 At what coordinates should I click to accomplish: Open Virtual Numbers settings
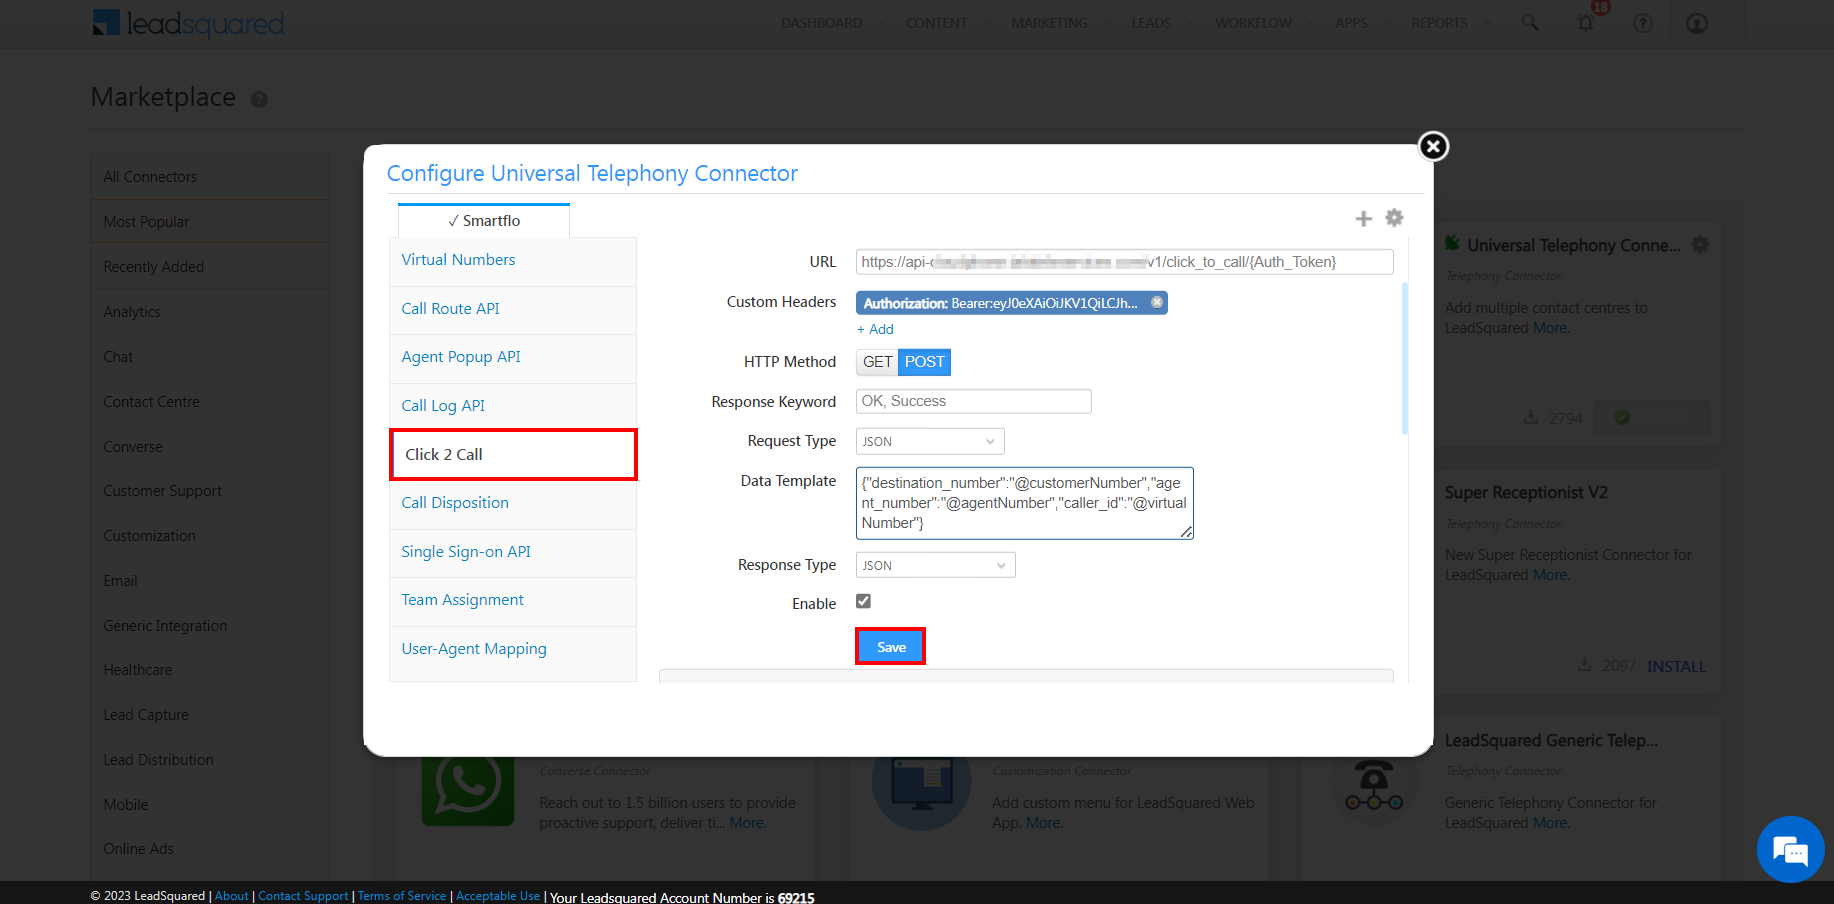(513, 260)
